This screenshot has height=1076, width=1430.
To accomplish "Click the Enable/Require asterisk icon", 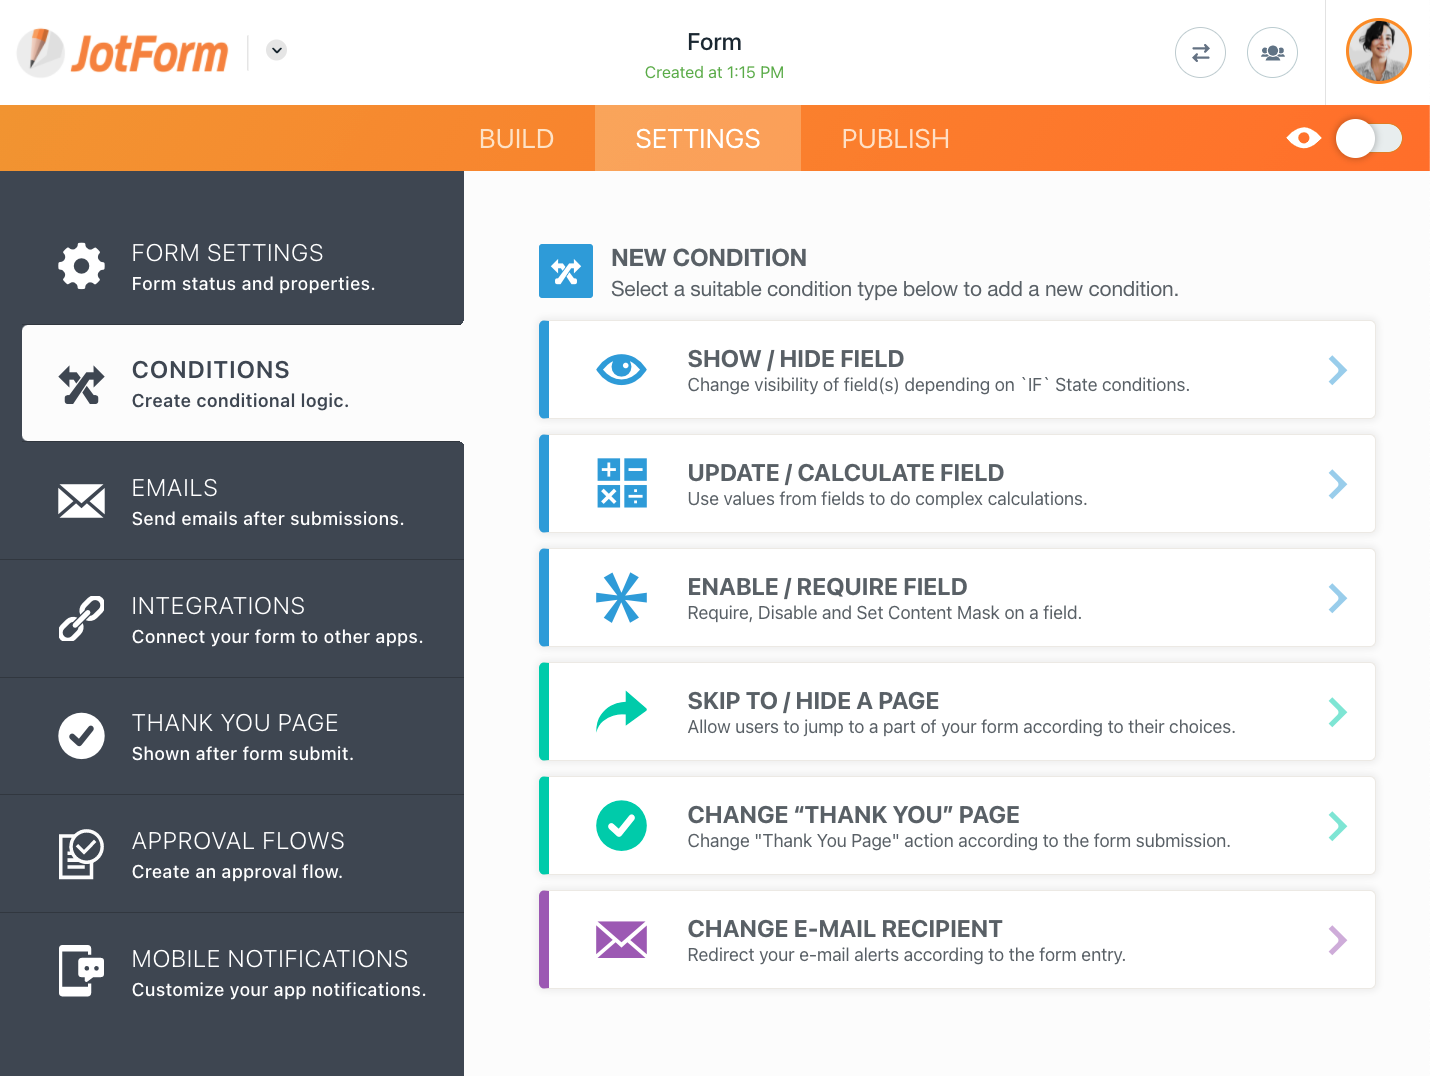I will pos(621,597).
